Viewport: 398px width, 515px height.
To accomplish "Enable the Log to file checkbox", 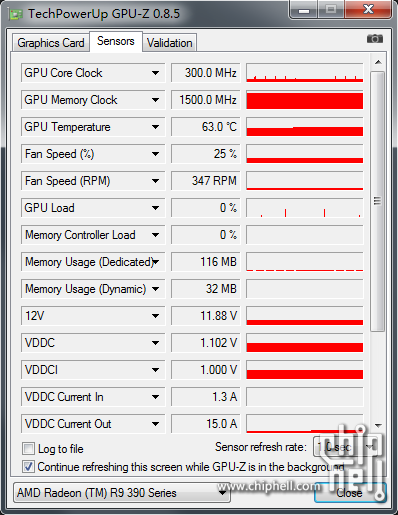I will click(28, 449).
